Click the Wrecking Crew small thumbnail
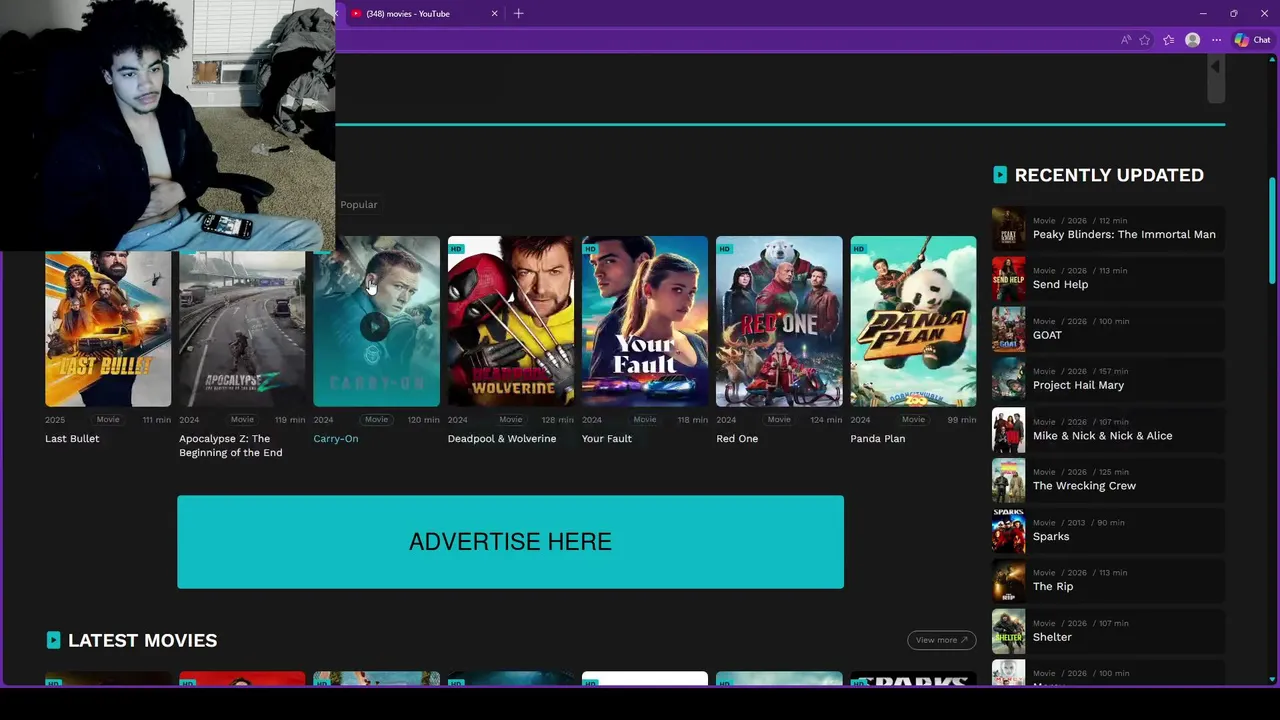 (x=1008, y=480)
